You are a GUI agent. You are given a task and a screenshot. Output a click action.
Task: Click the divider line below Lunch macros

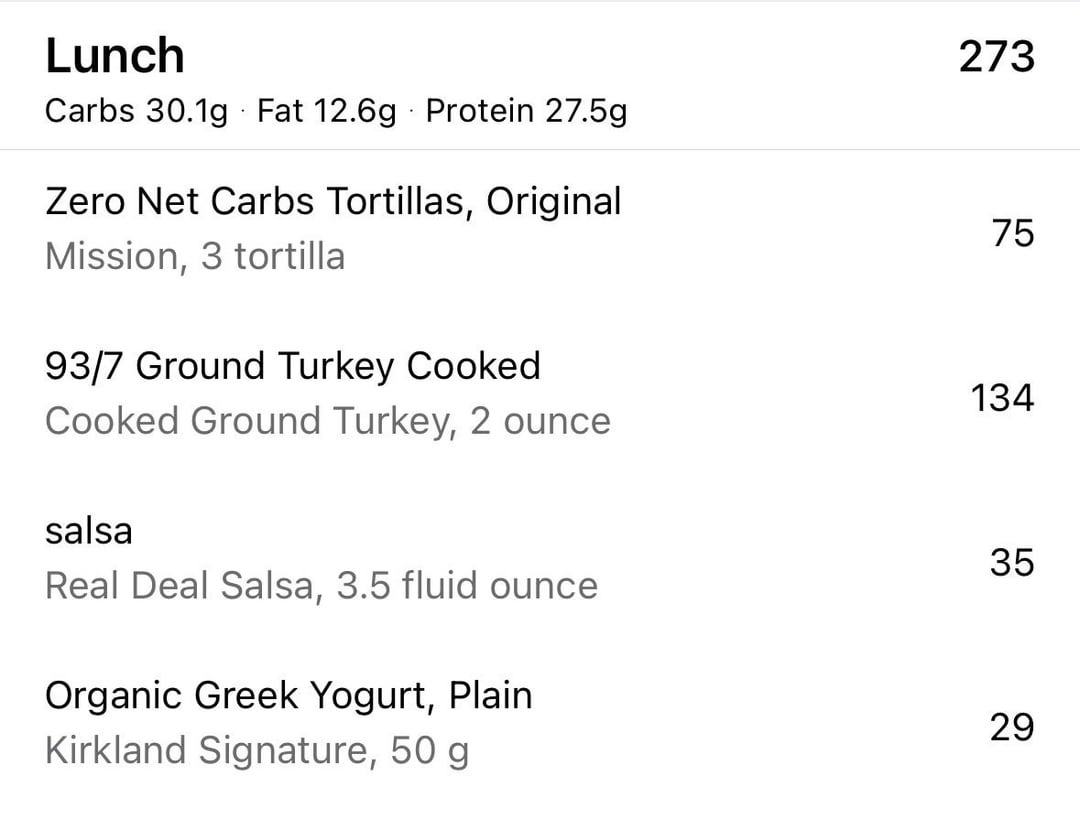540,149
